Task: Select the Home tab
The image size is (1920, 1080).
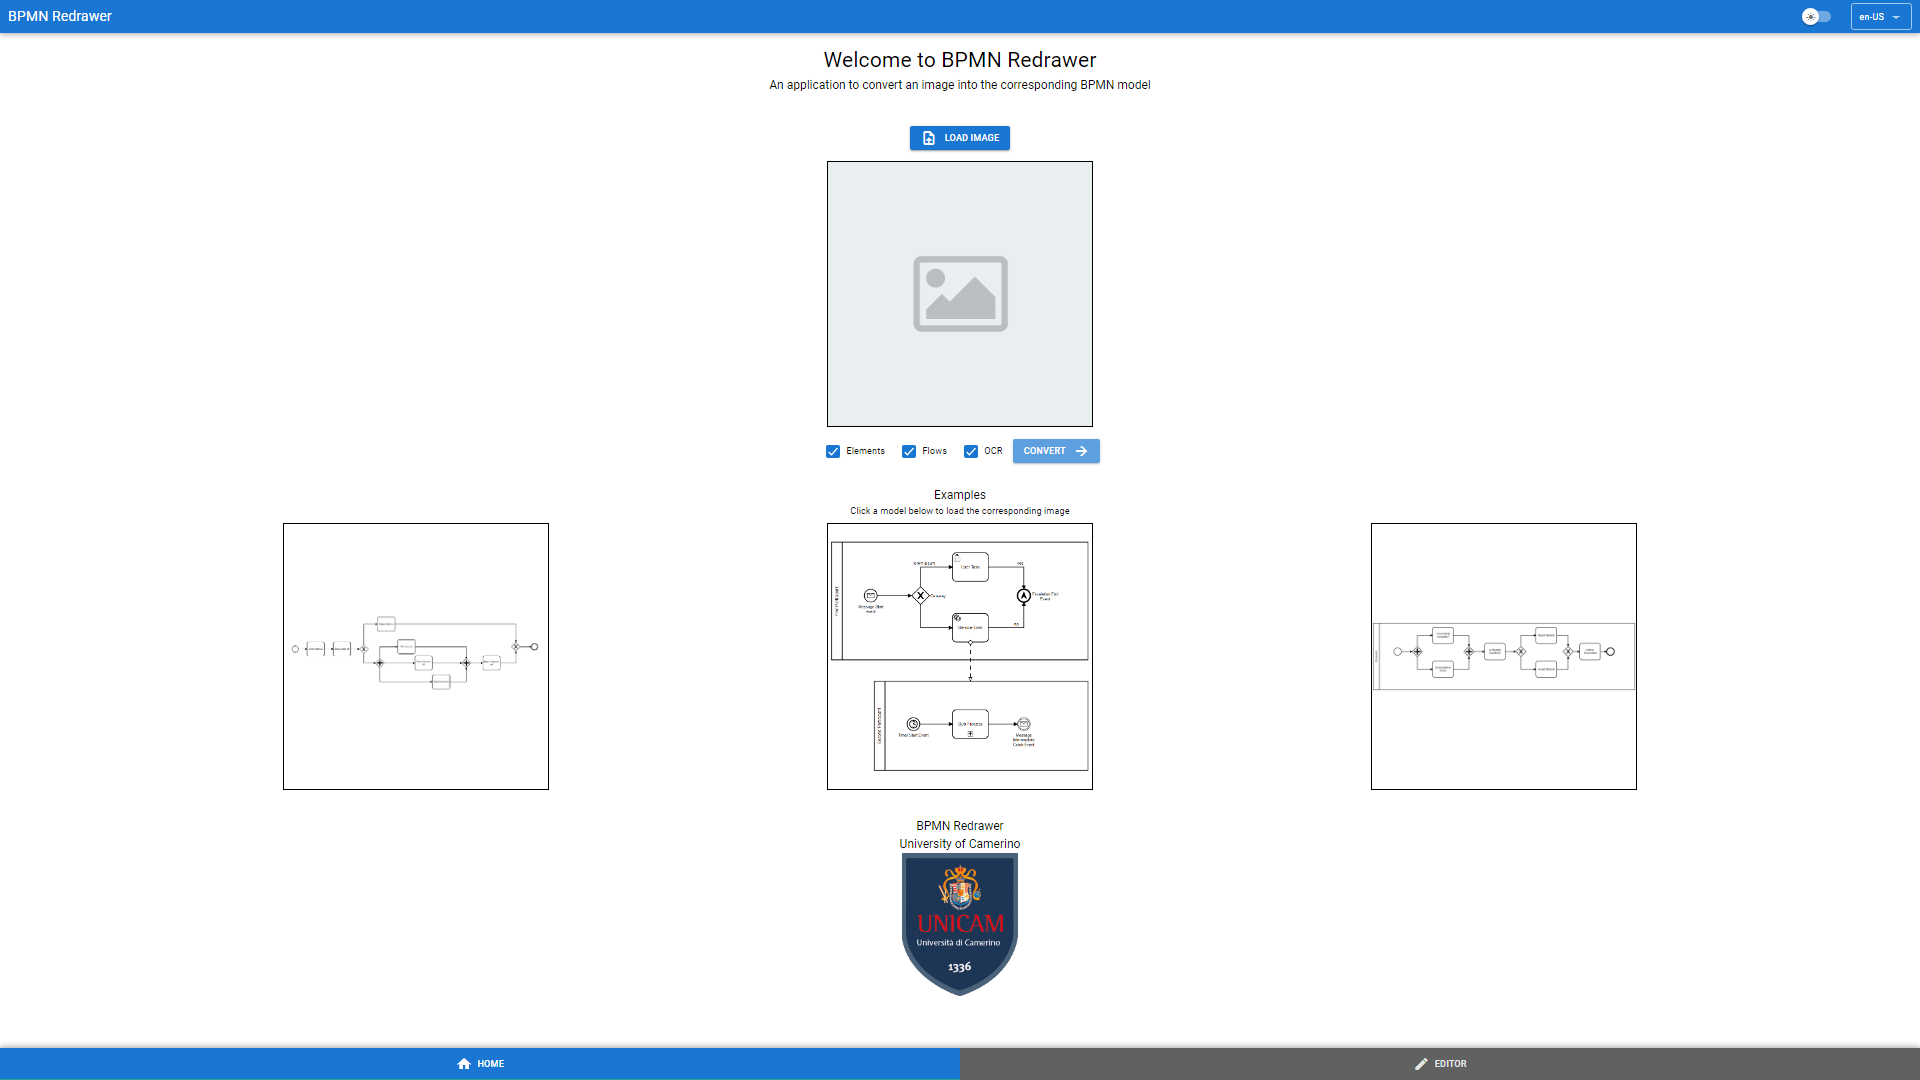Action: [480, 1064]
